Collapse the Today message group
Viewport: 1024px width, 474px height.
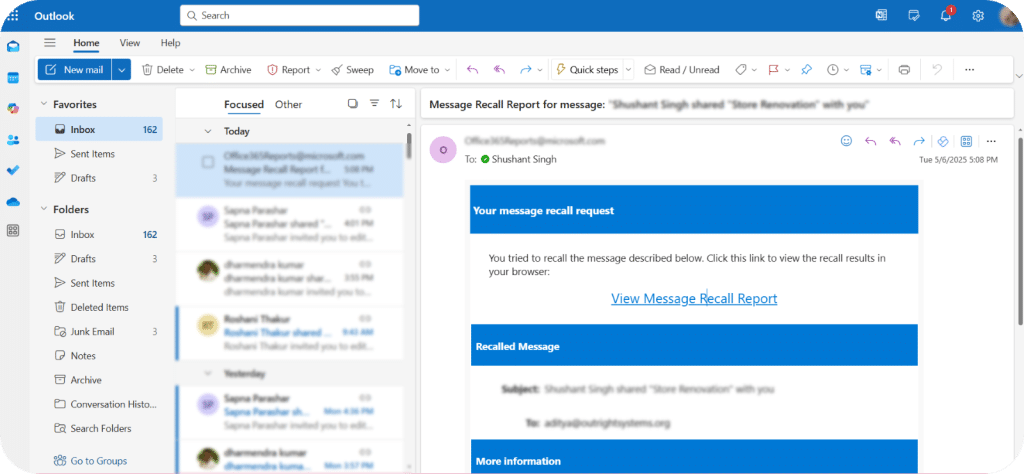pos(208,131)
